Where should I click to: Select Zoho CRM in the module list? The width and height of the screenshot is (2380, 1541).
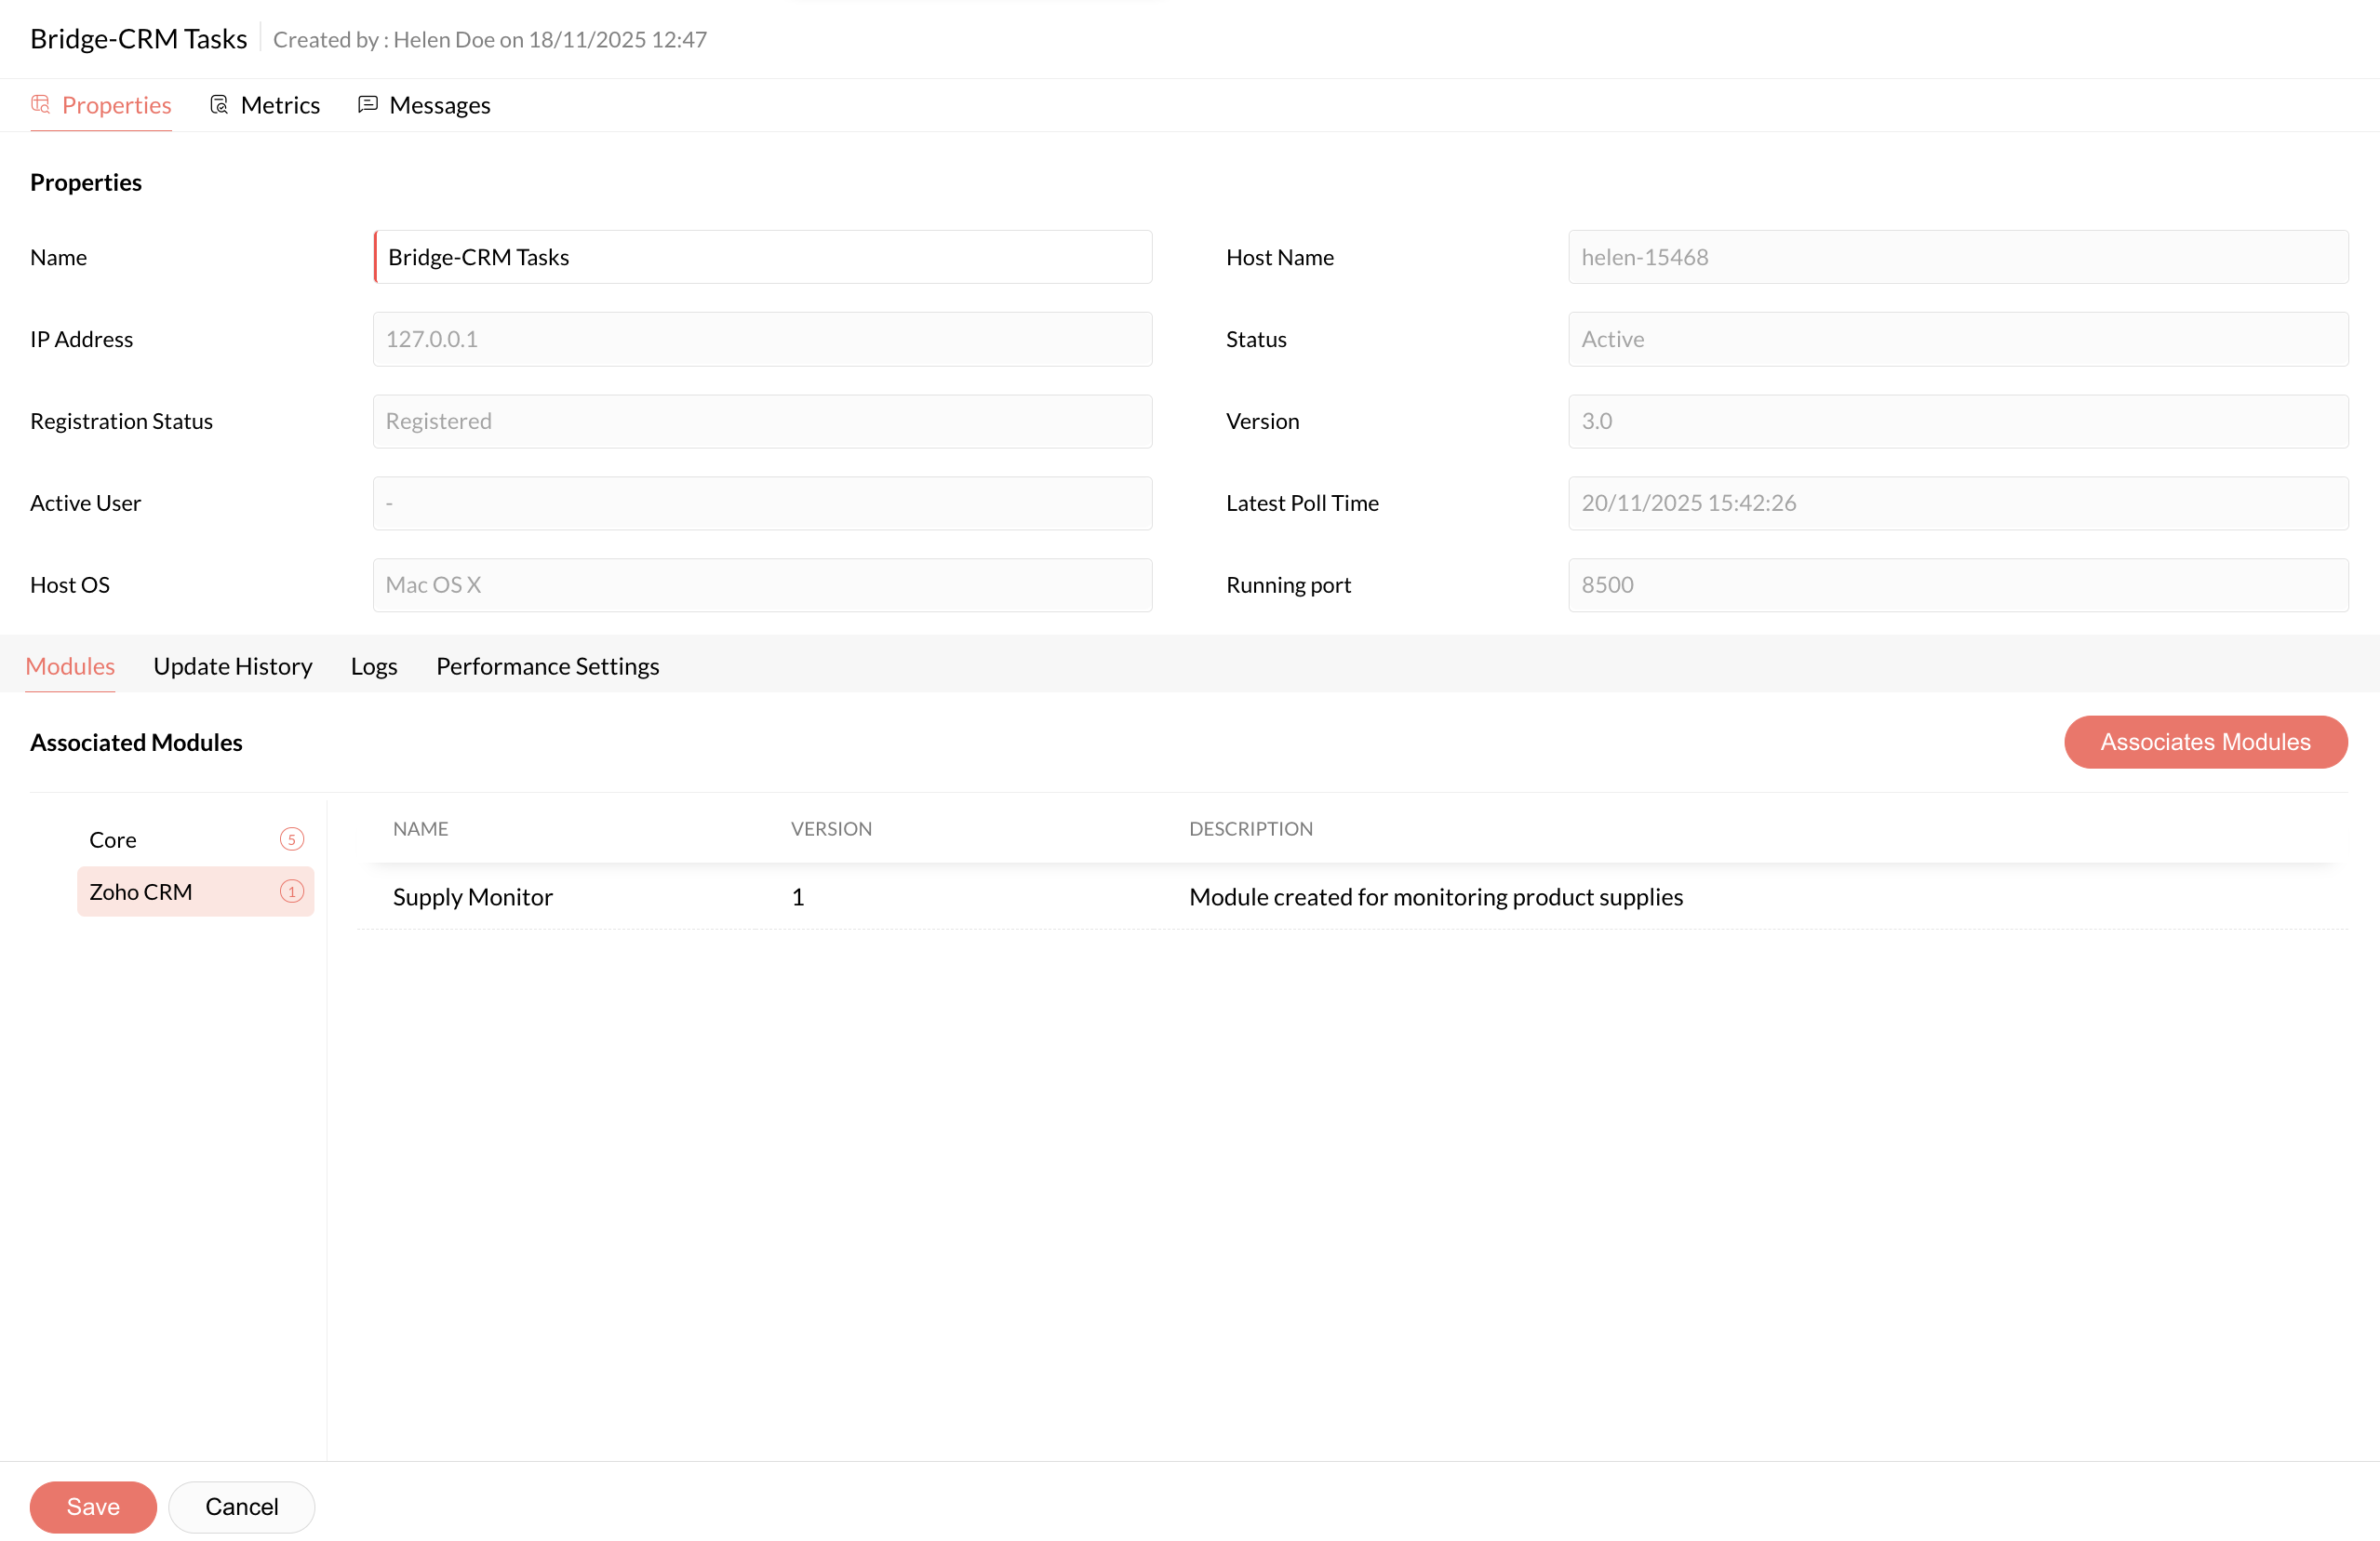click(141, 892)
